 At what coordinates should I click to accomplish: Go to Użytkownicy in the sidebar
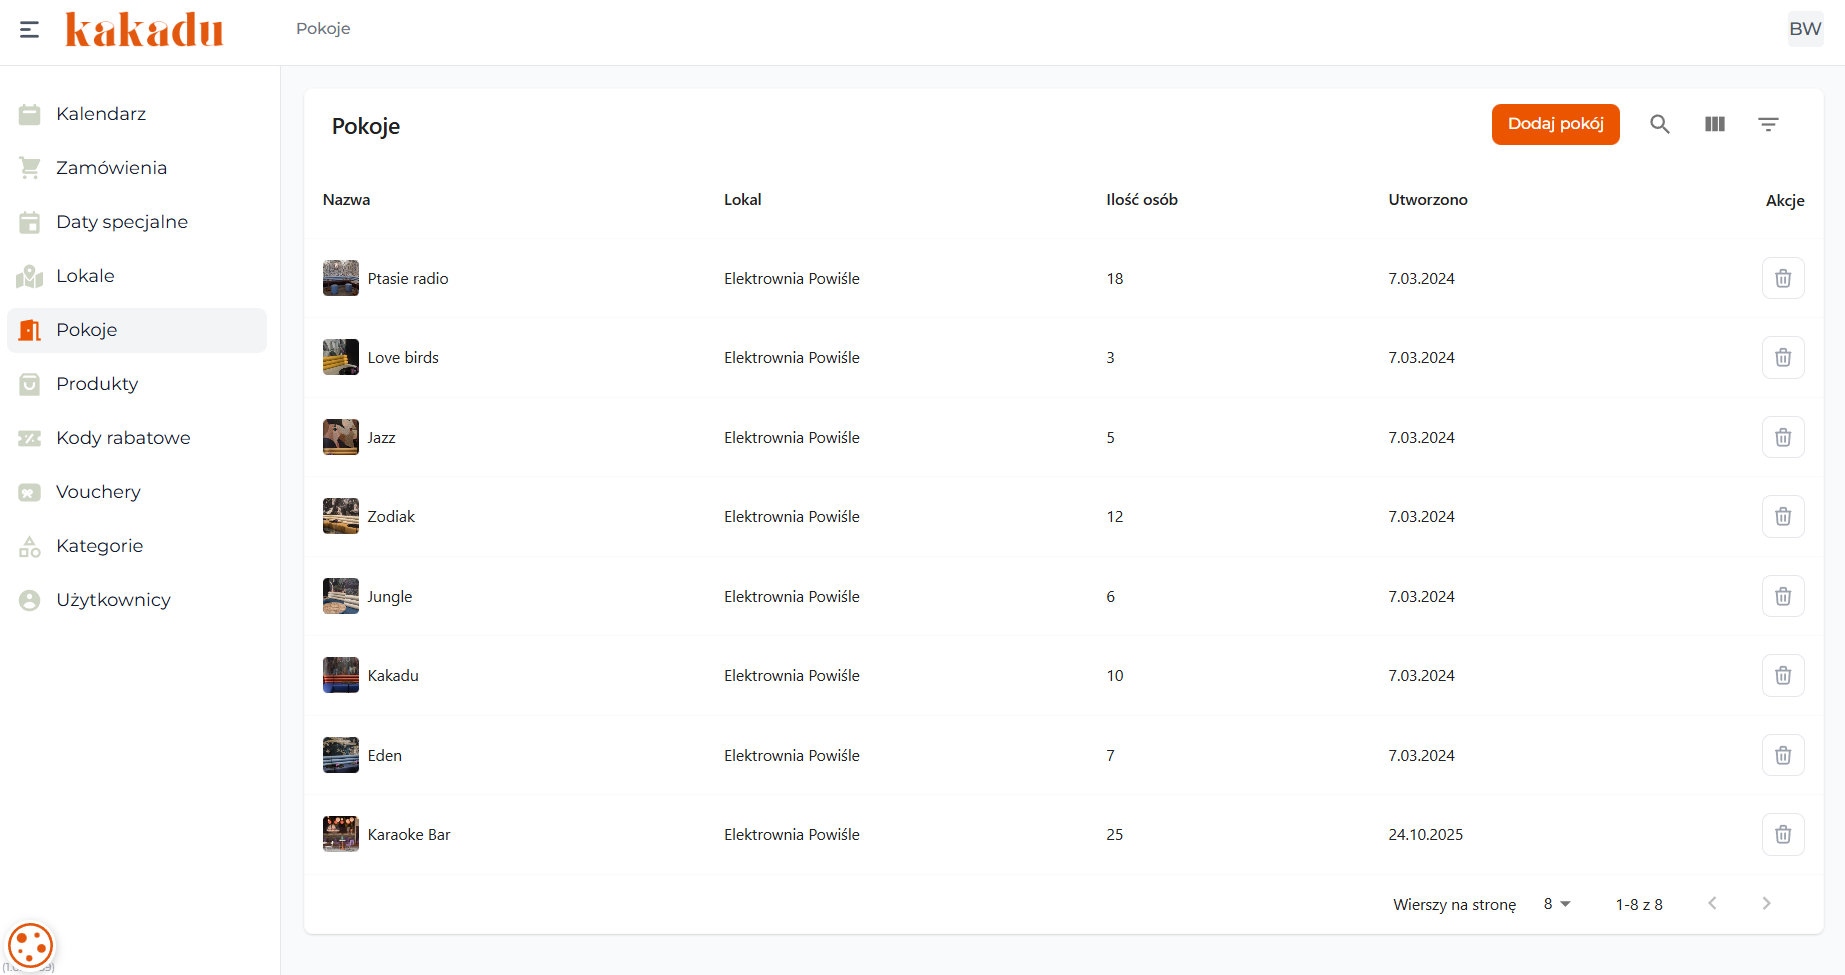(113, 600)
